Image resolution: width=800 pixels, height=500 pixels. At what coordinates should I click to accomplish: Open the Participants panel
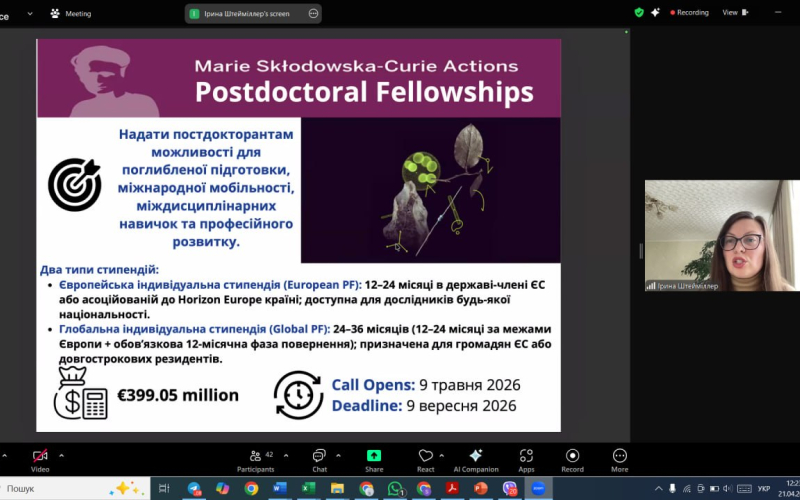[255, 460]
